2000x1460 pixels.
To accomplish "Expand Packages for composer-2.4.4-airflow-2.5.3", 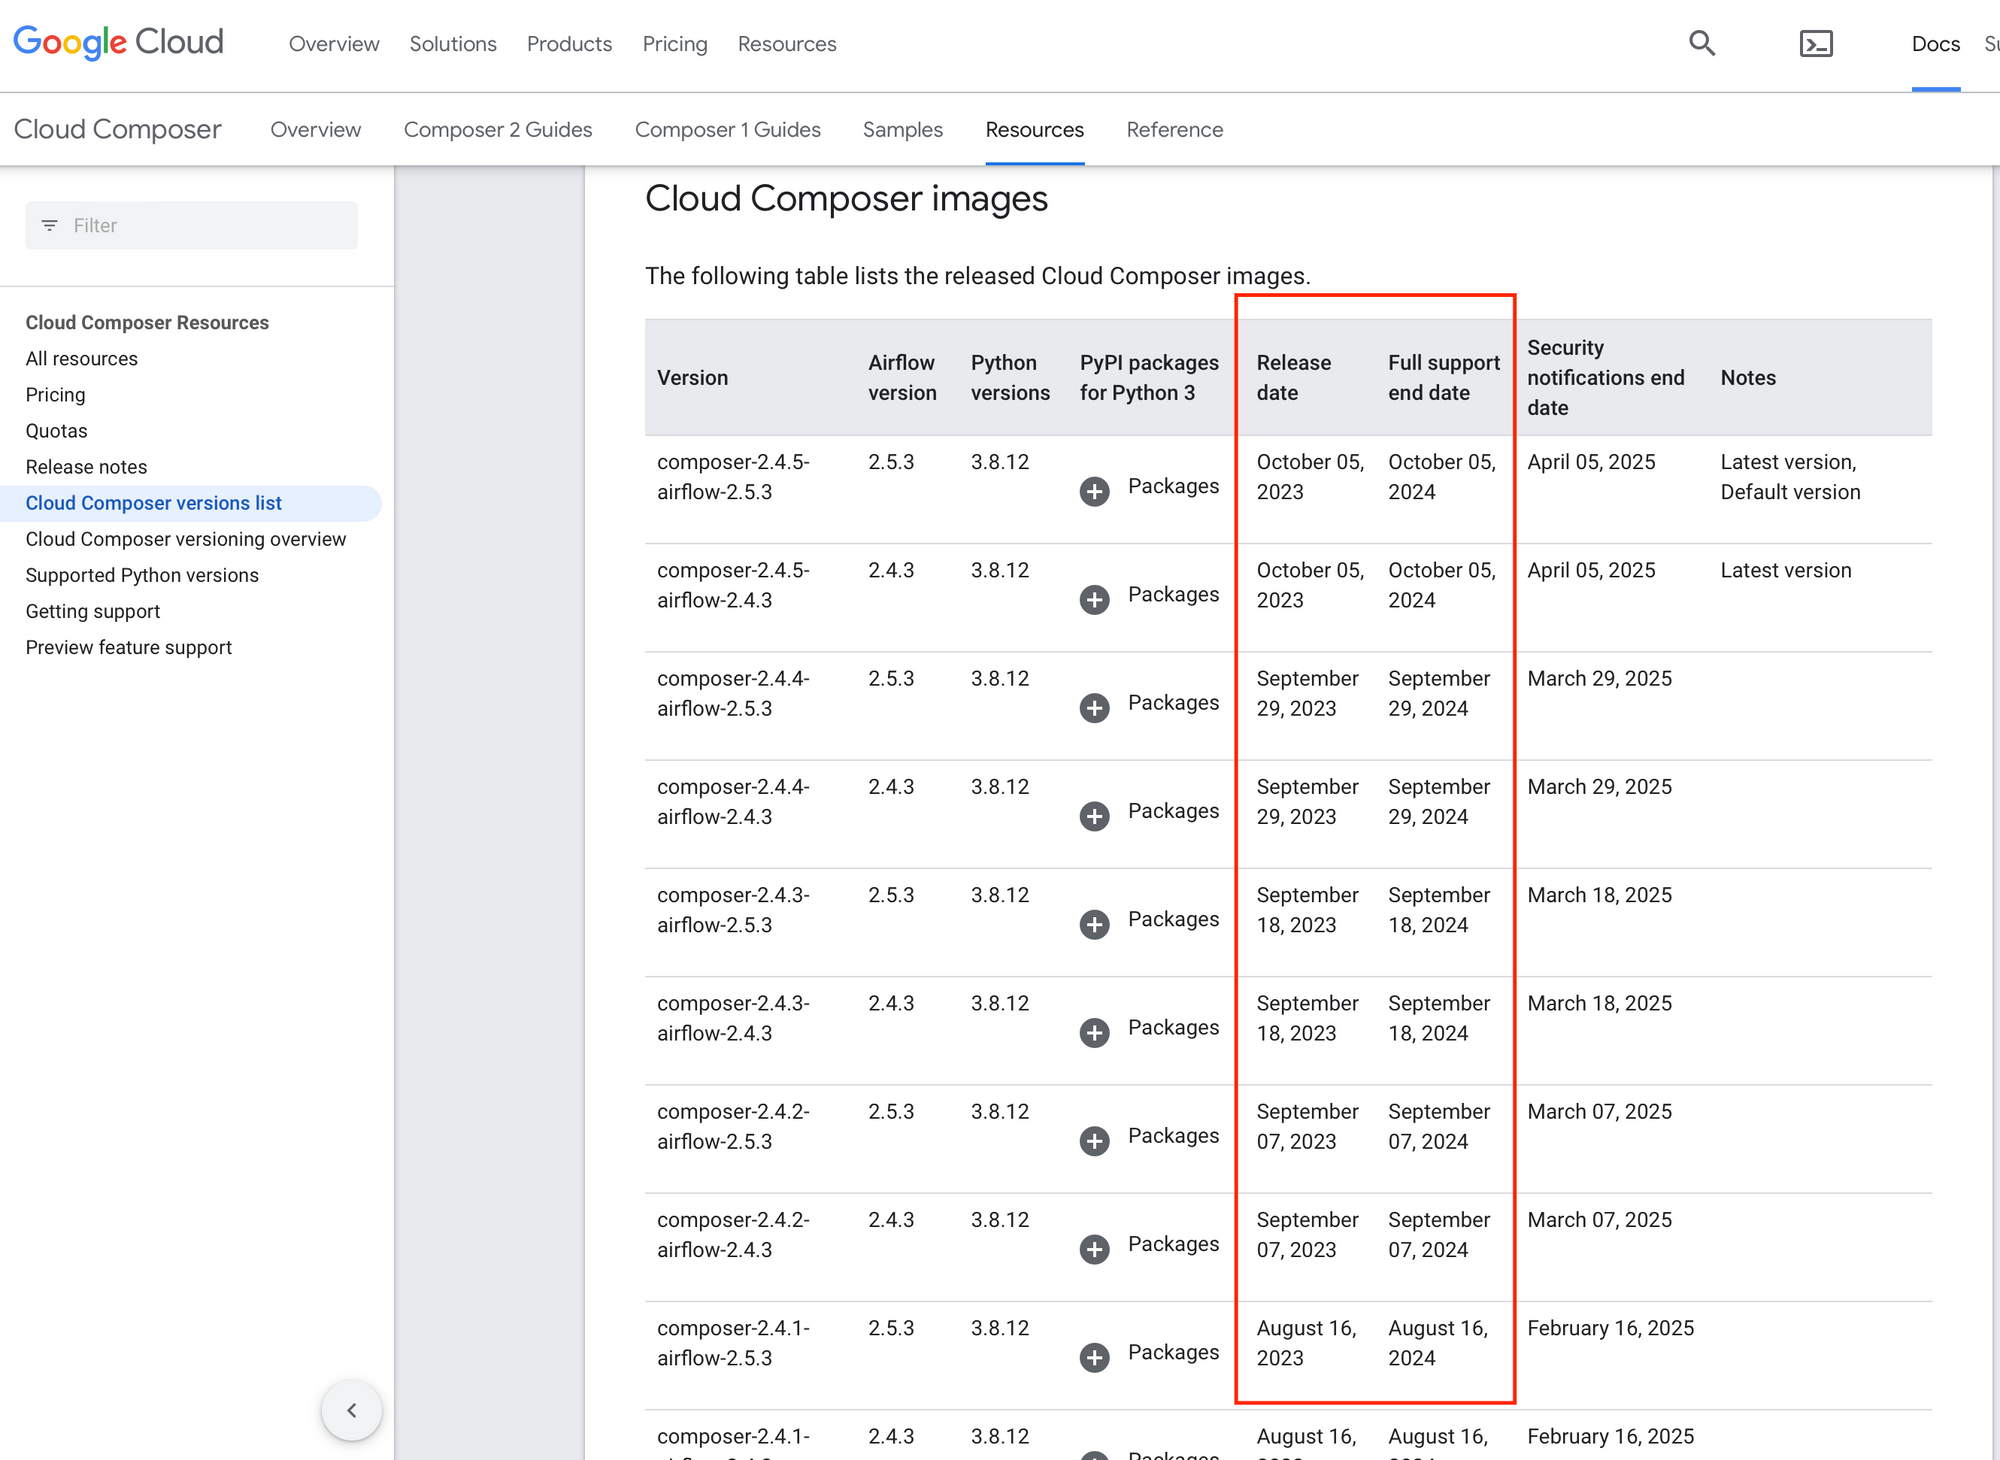I will 1095,708.
